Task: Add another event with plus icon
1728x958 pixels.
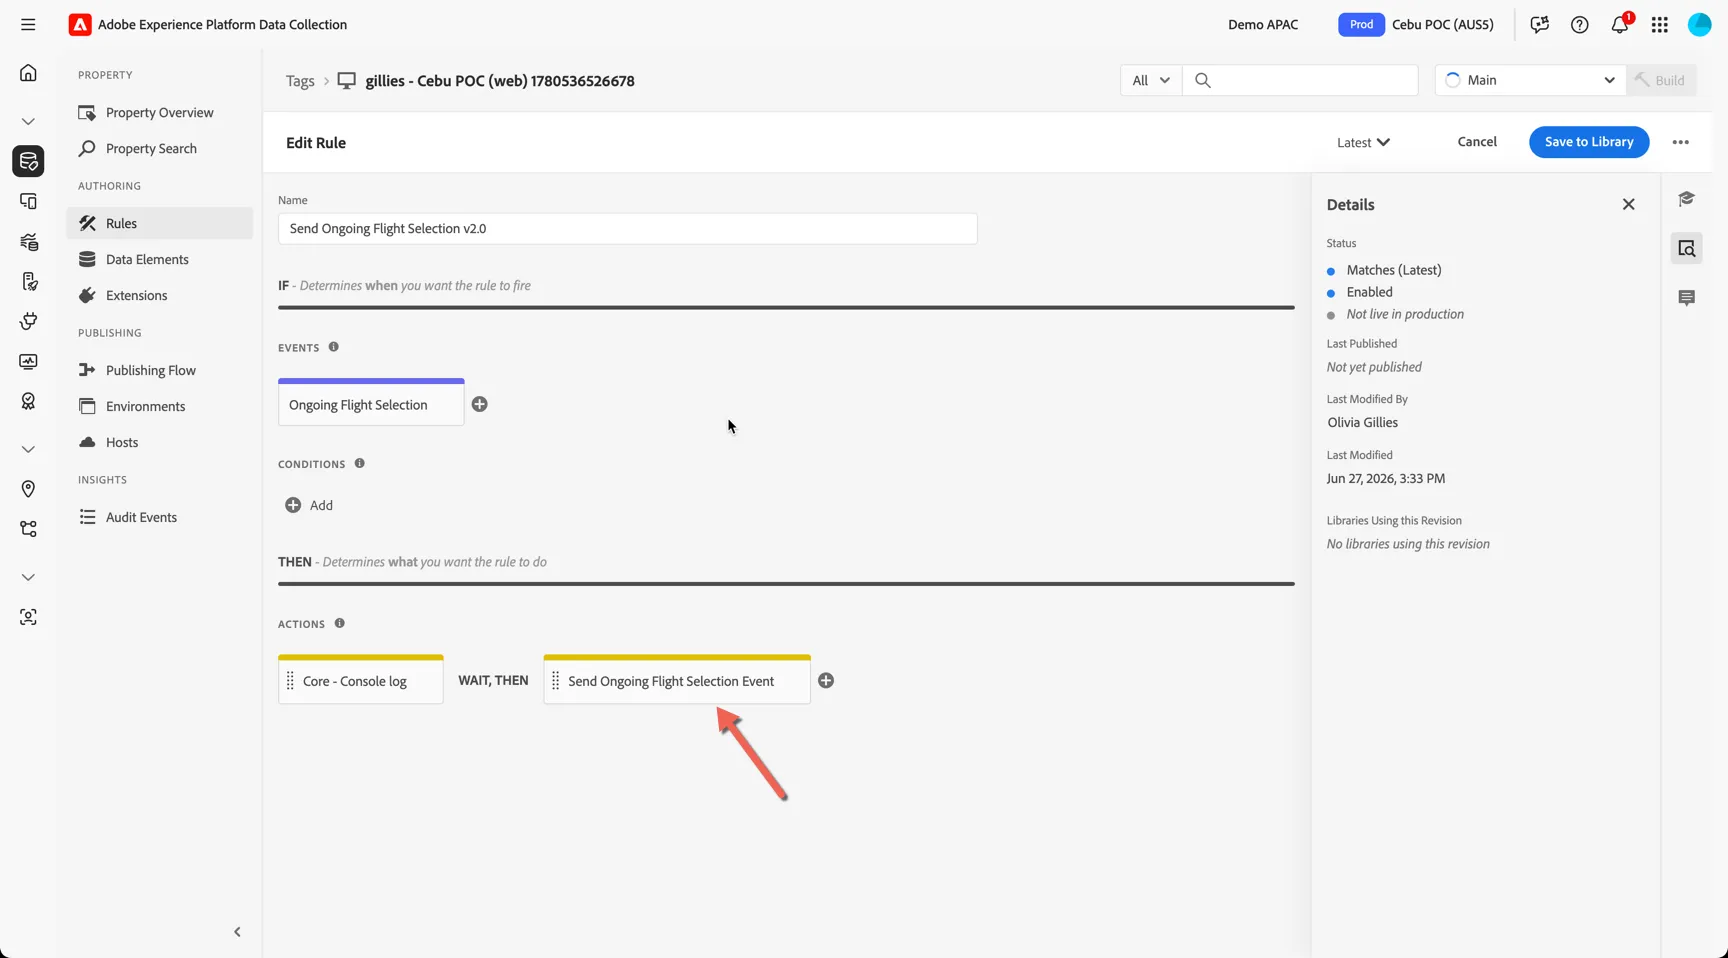Action: (x=480, y=404)
